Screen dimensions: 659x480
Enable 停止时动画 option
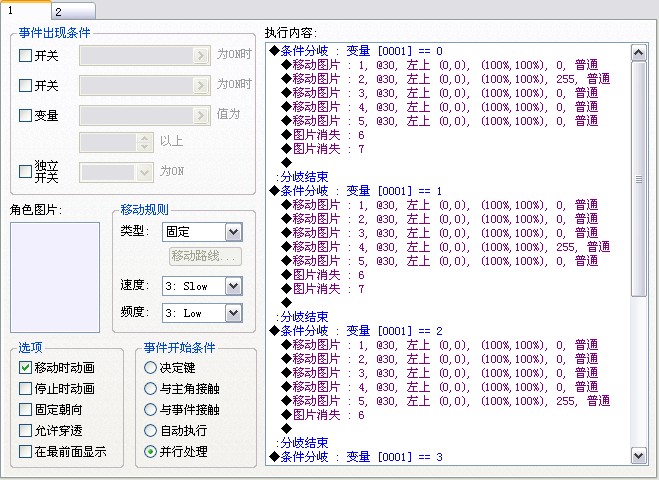25,388
